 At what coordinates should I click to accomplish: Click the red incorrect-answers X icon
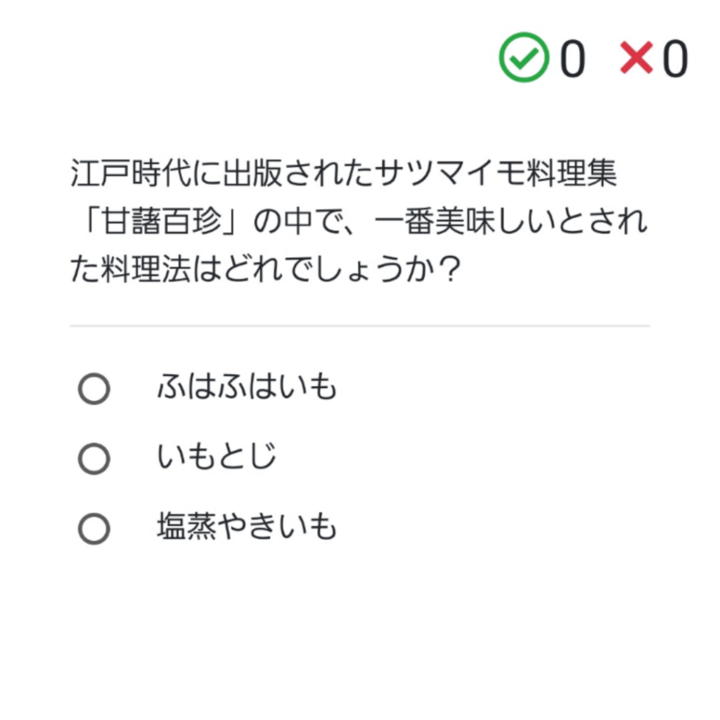(x=636, y=58)
